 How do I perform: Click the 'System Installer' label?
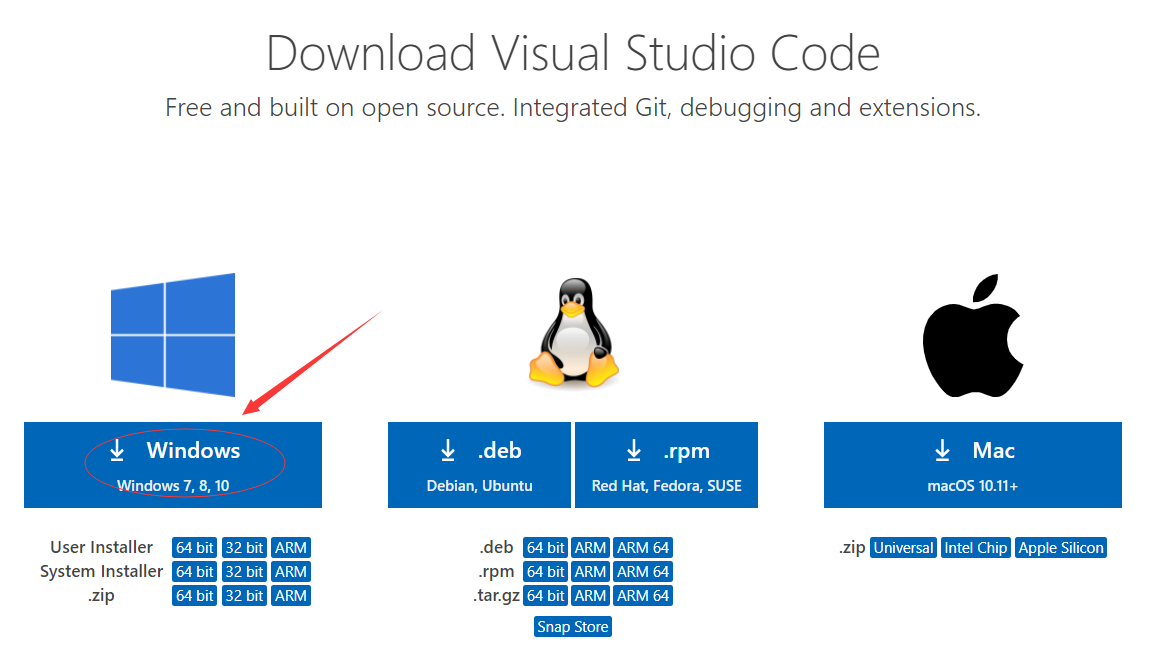(x=101, y=571)
